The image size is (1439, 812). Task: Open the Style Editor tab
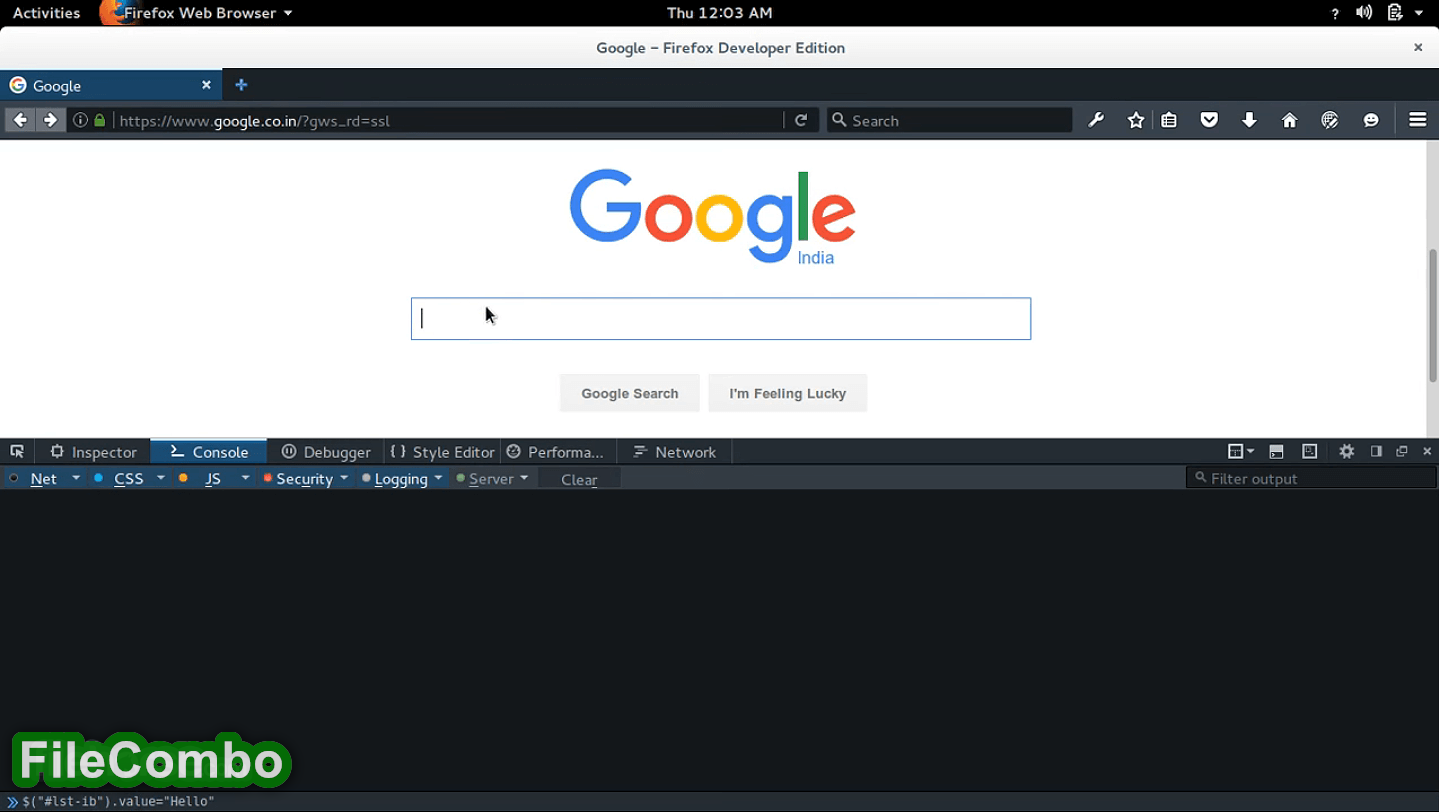click(x=442, y=452)
